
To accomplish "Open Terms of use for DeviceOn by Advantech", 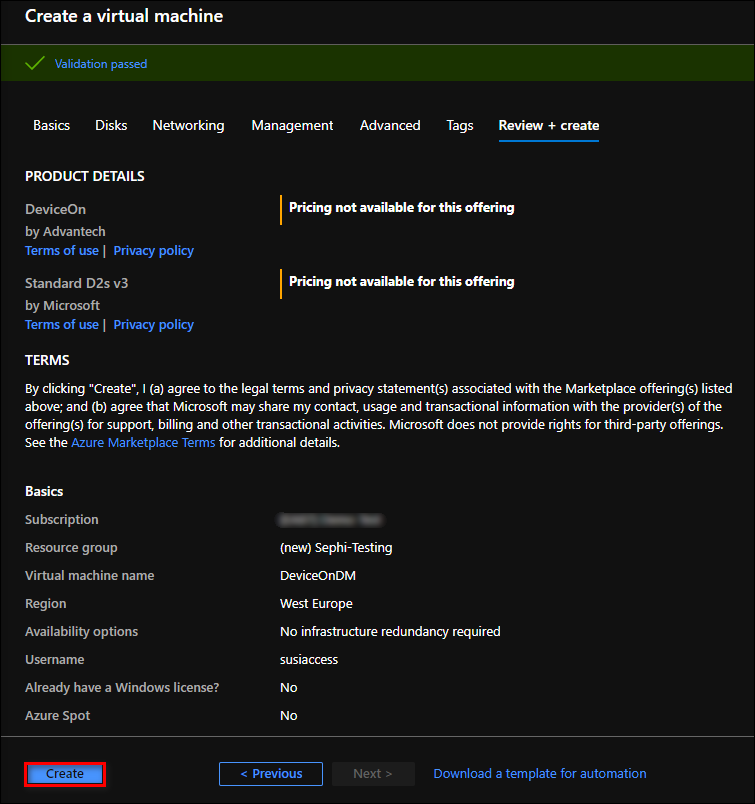I will point(62,251).
